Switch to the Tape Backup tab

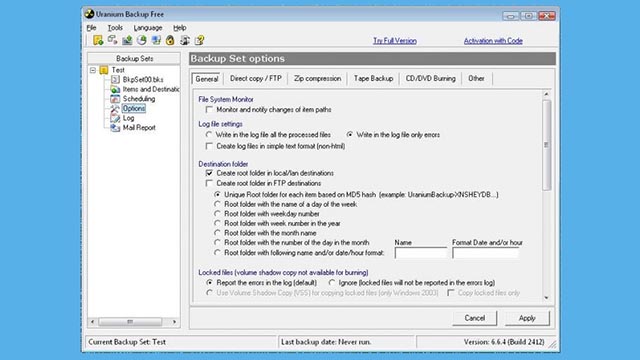(373, 78)
